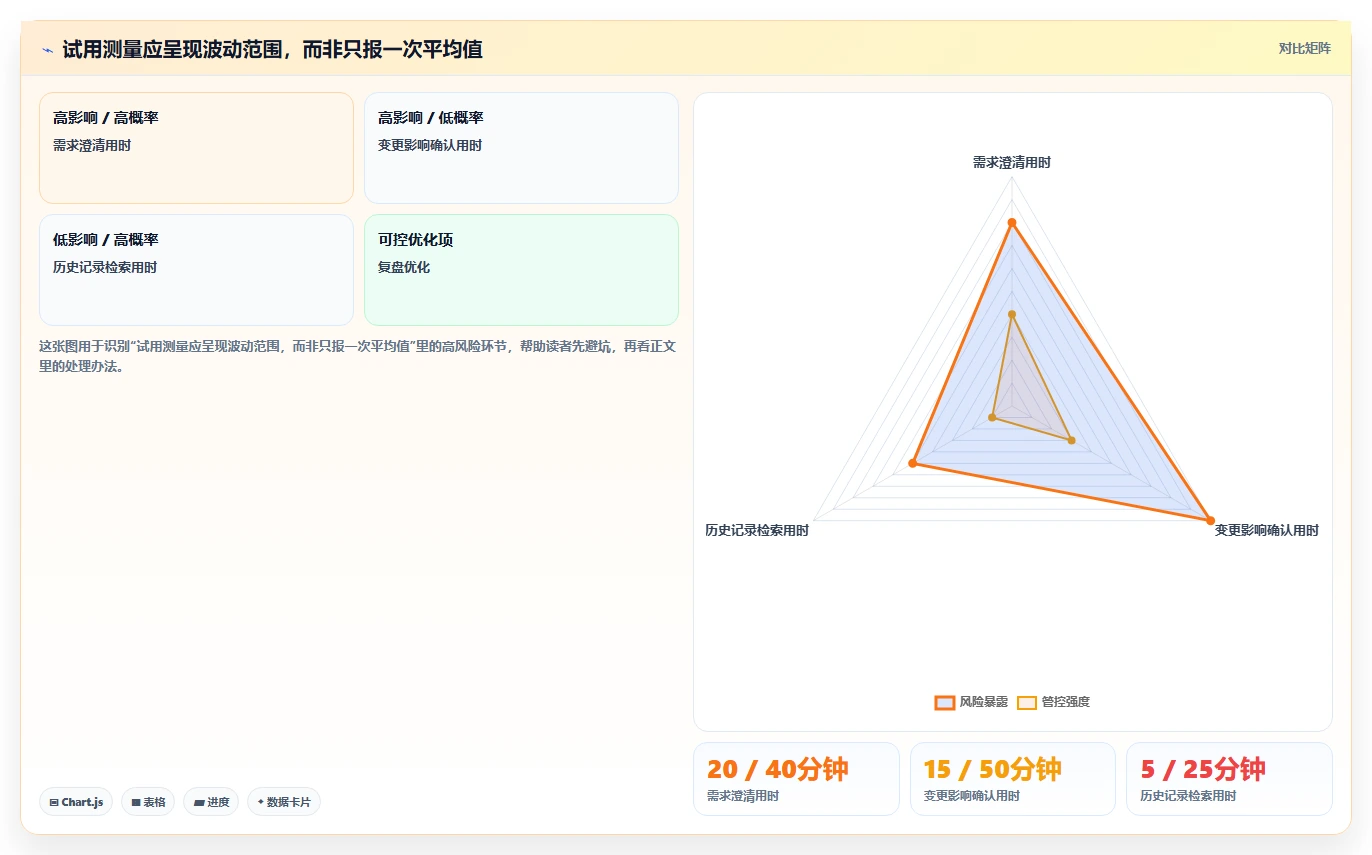Toggle the 风险暴露 legend swatch
This screenshot has height=855, width=1372.
coord(944,702)
